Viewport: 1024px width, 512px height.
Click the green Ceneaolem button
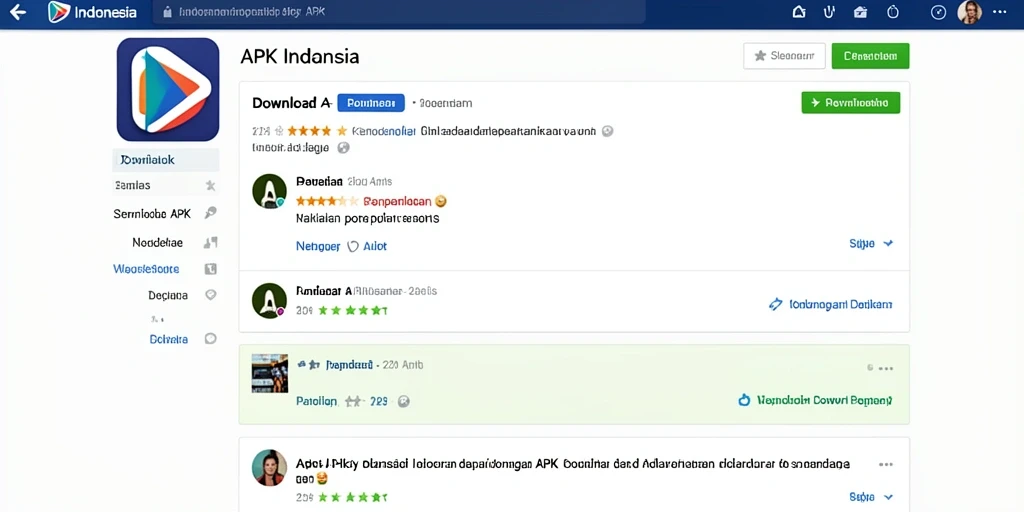[x=871, y=56]
